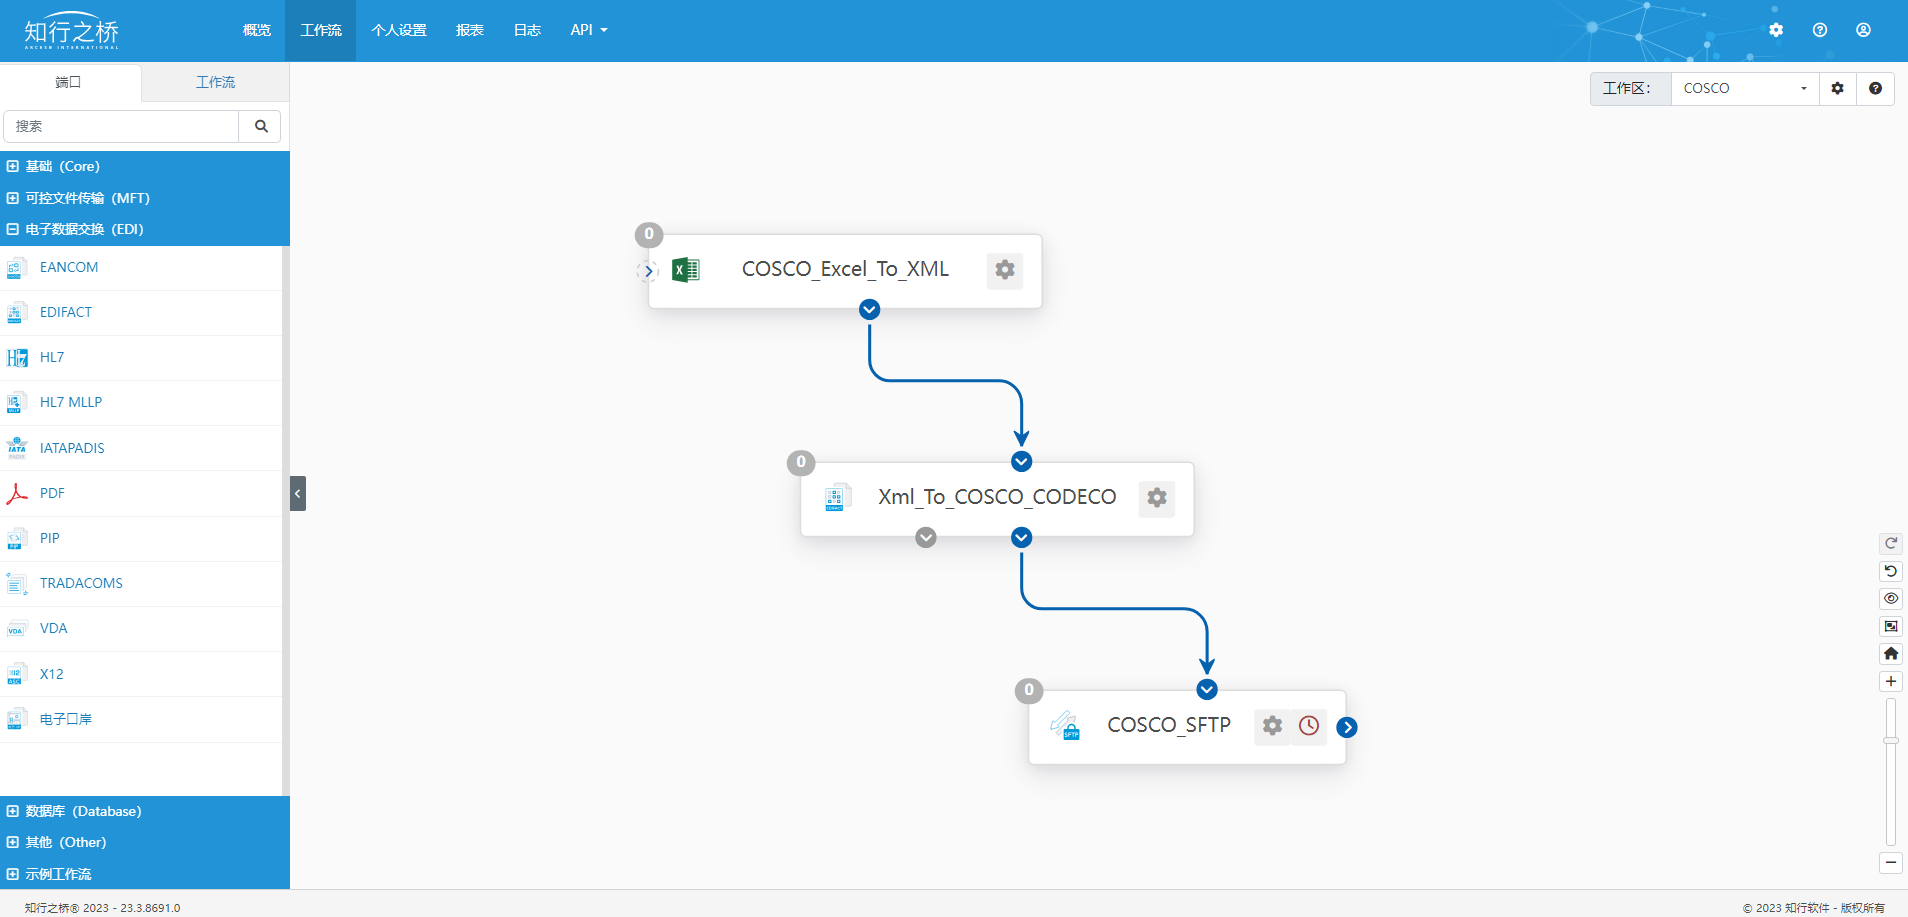Screen dimensions: 1908x917
Task: Click the blue output connector under Xml_To_COSCO_CODECO
Action: pos(1021,538)
